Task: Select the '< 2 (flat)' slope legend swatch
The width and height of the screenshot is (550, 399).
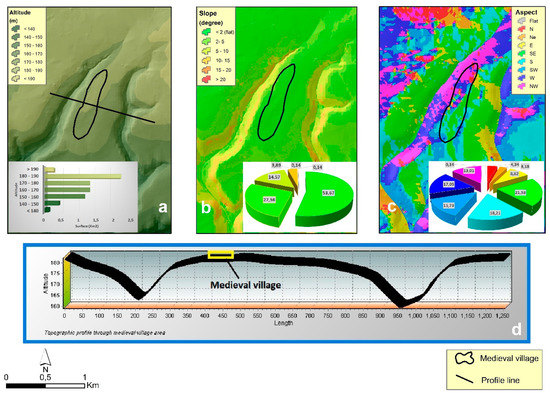Action: click(x=206, y=32)
